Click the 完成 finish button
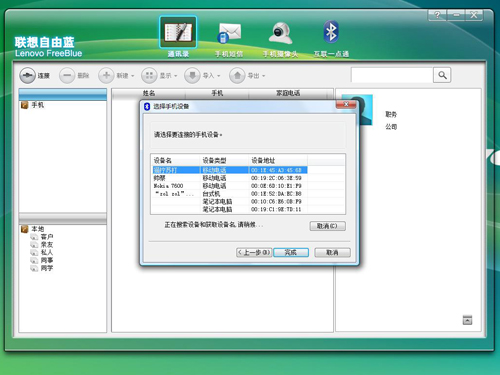The height and width of the screenshot is (375, 500). (291, 252)
